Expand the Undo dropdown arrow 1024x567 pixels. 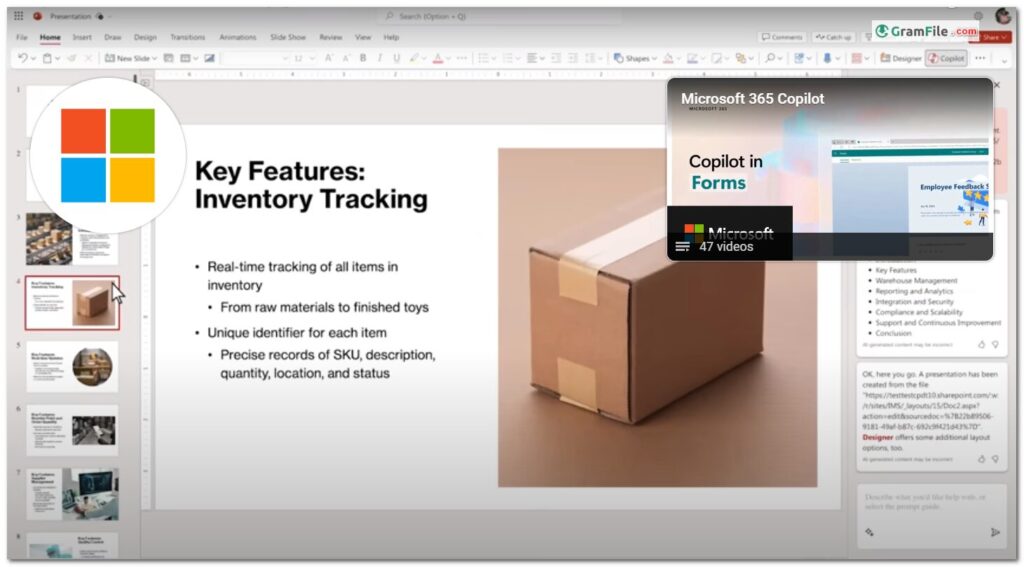[33, 59]
